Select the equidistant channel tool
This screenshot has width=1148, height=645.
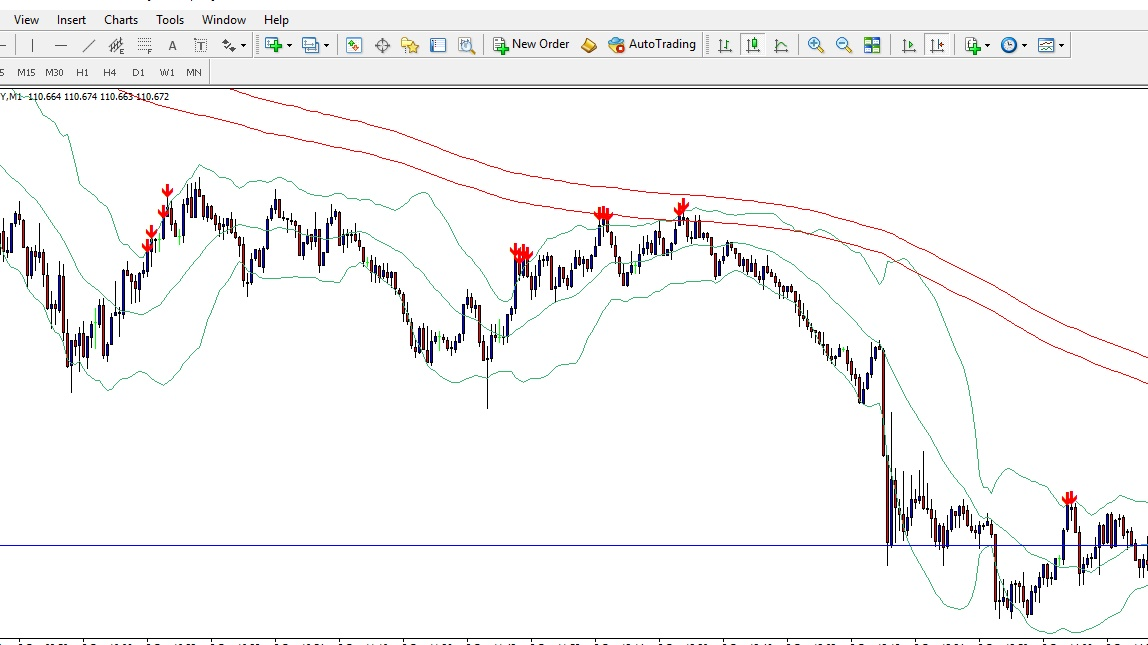coord(116,45)
